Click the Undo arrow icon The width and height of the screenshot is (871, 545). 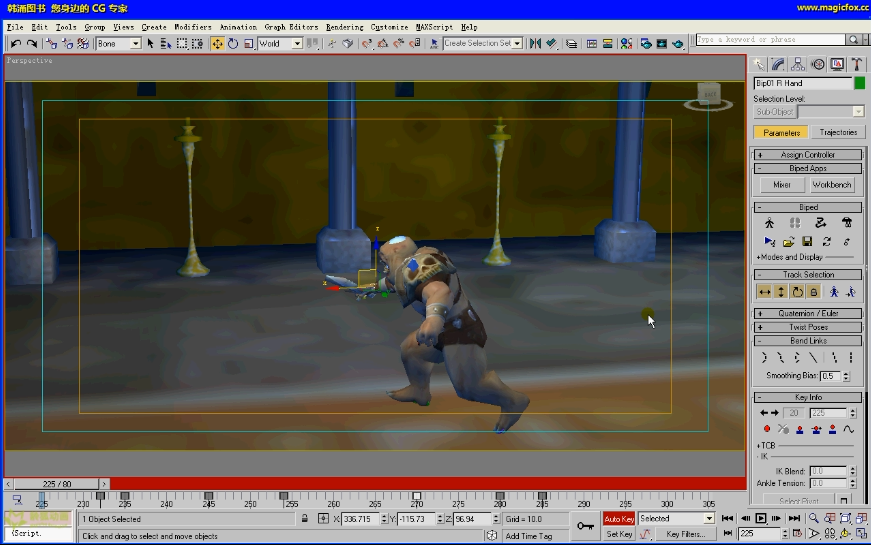point(16,43)
